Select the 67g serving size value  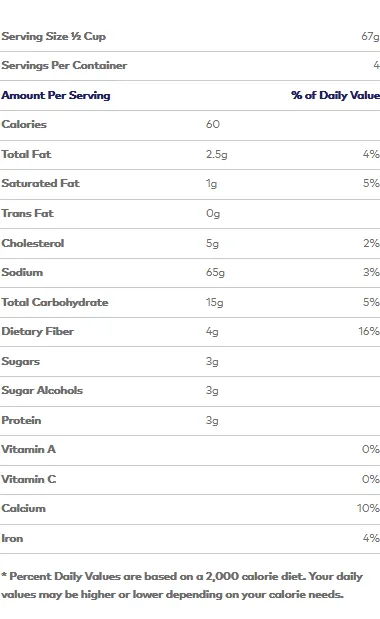pos(371,36)
